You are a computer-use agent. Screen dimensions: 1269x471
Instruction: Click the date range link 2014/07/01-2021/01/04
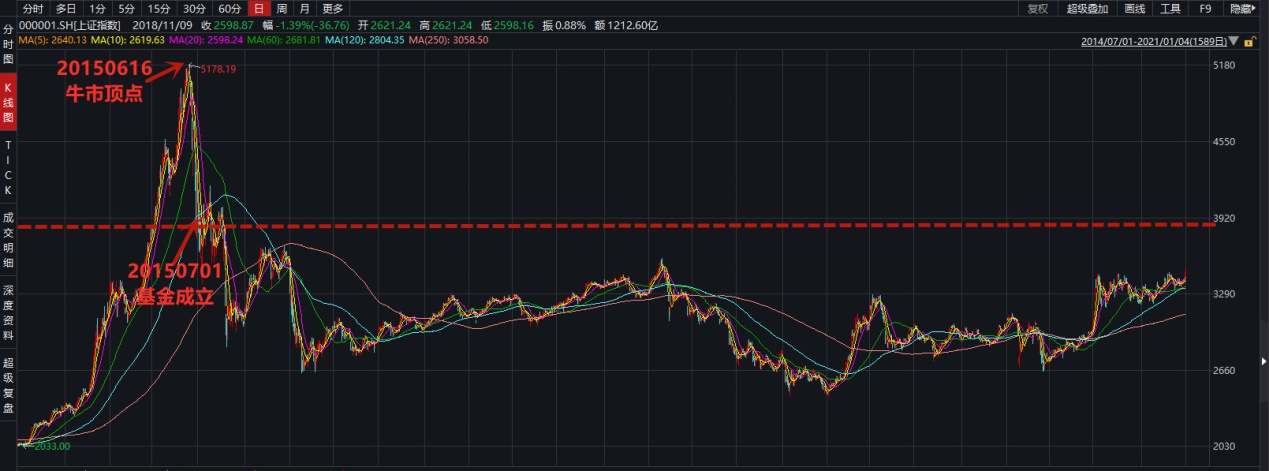pos(1155,42)
